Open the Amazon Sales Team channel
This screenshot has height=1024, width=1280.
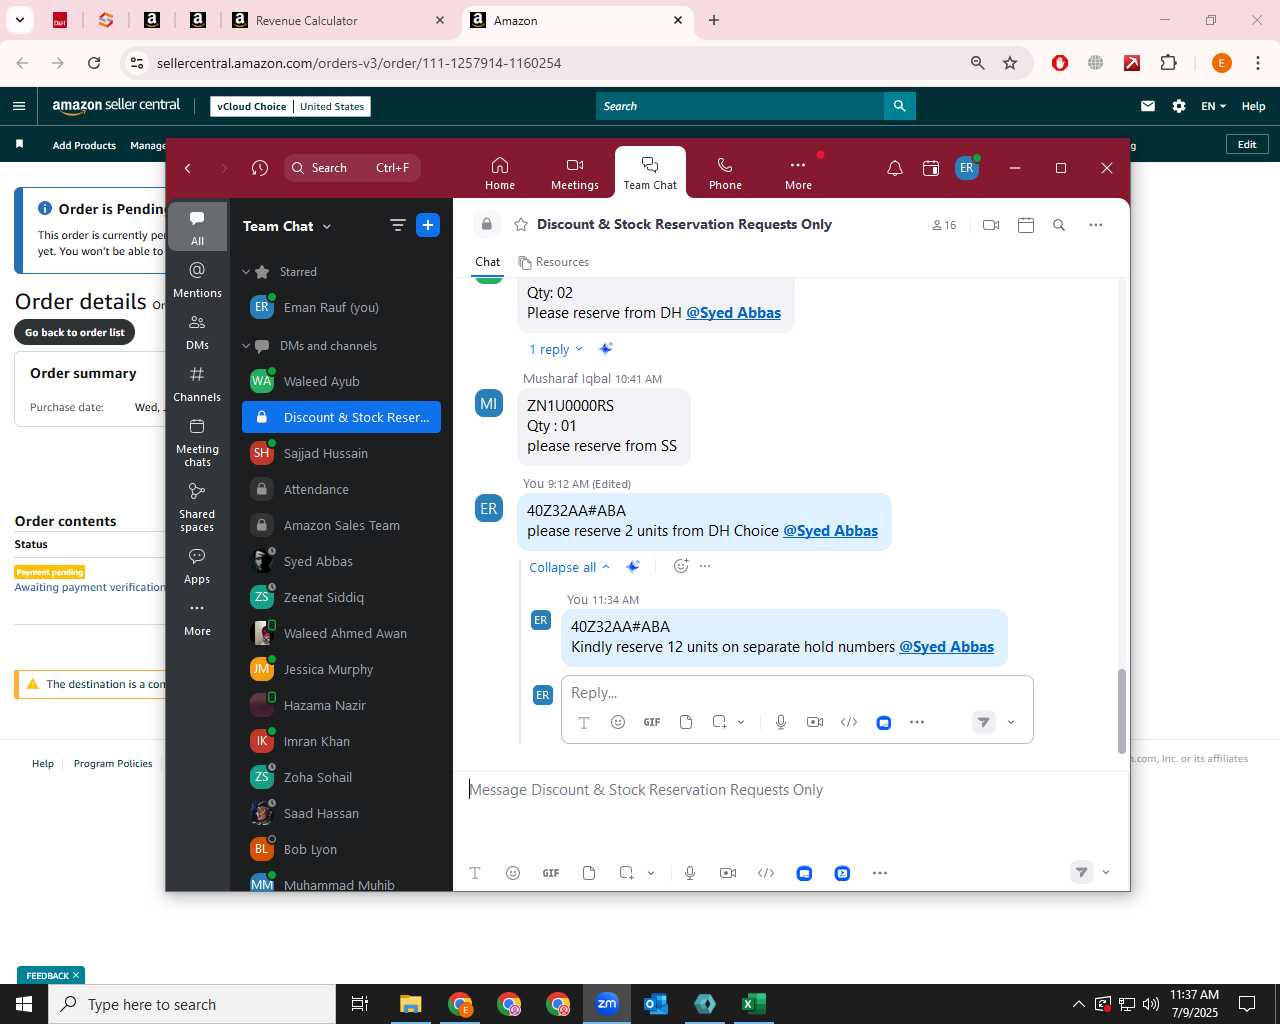341,525
